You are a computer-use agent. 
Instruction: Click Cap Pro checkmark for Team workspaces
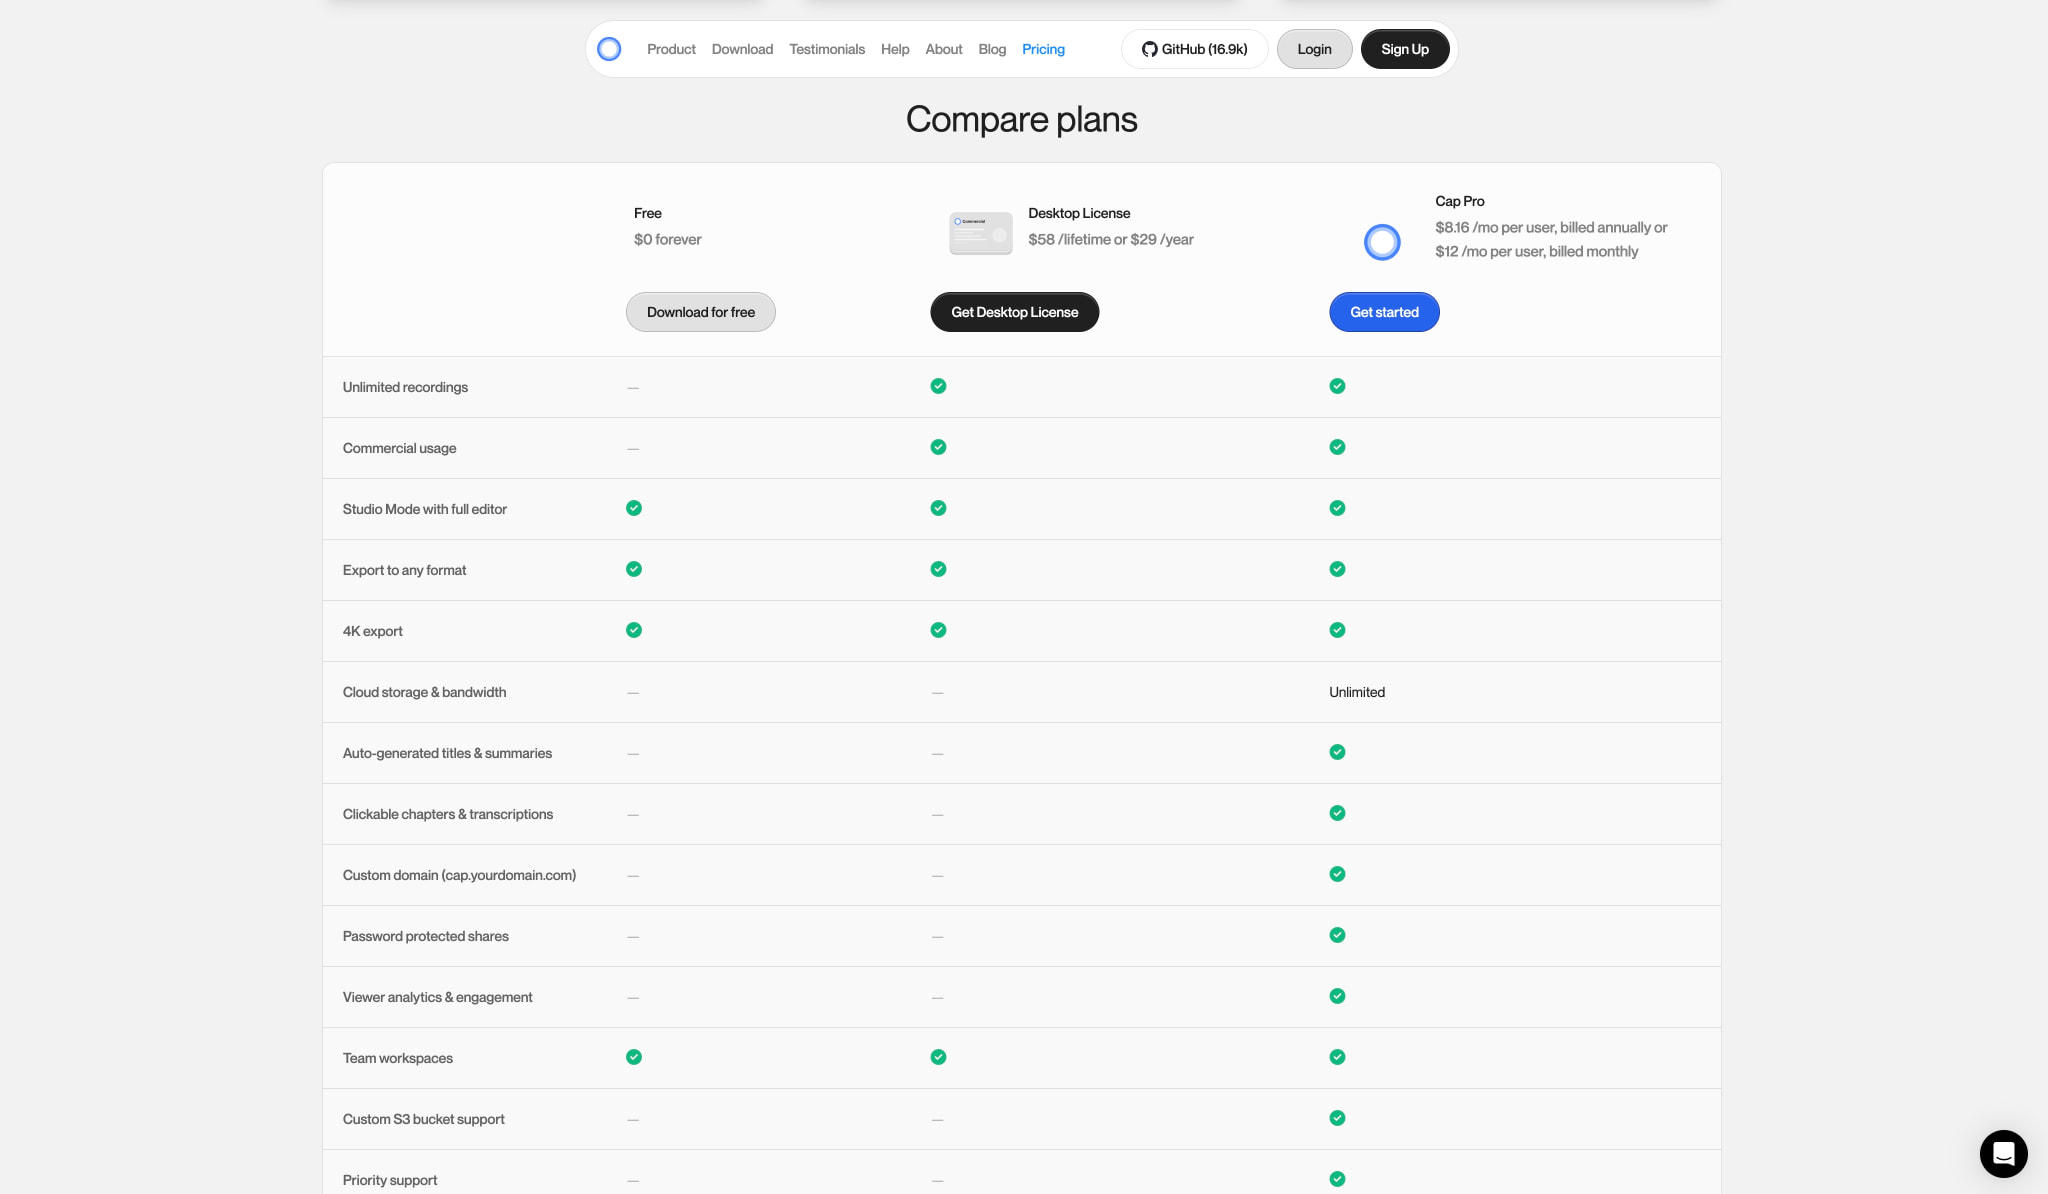(x=1337, y=1057)
